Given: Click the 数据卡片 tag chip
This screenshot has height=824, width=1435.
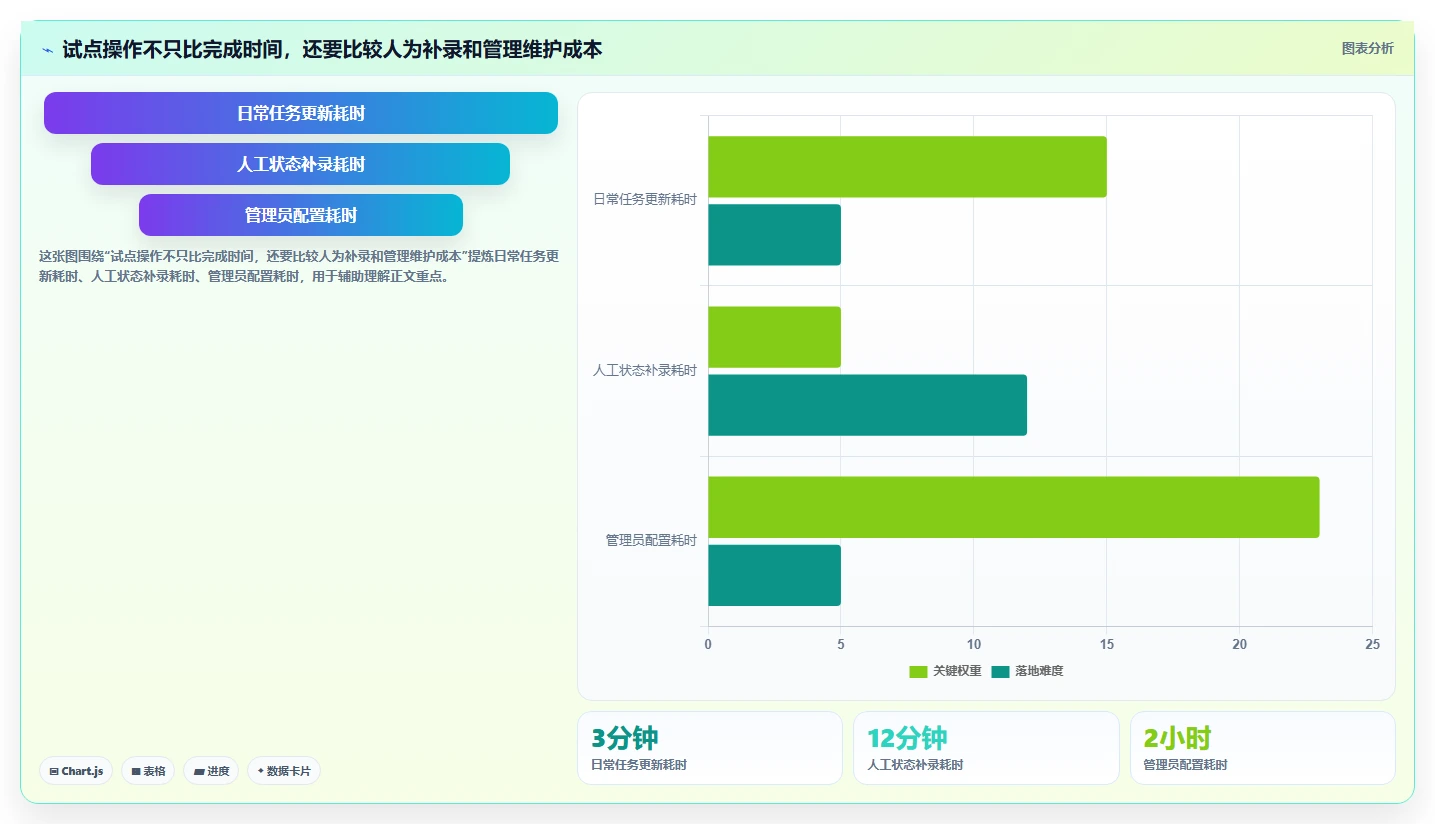Looking at the screenshot, I should pyautogui.click(x=284, y=771).
